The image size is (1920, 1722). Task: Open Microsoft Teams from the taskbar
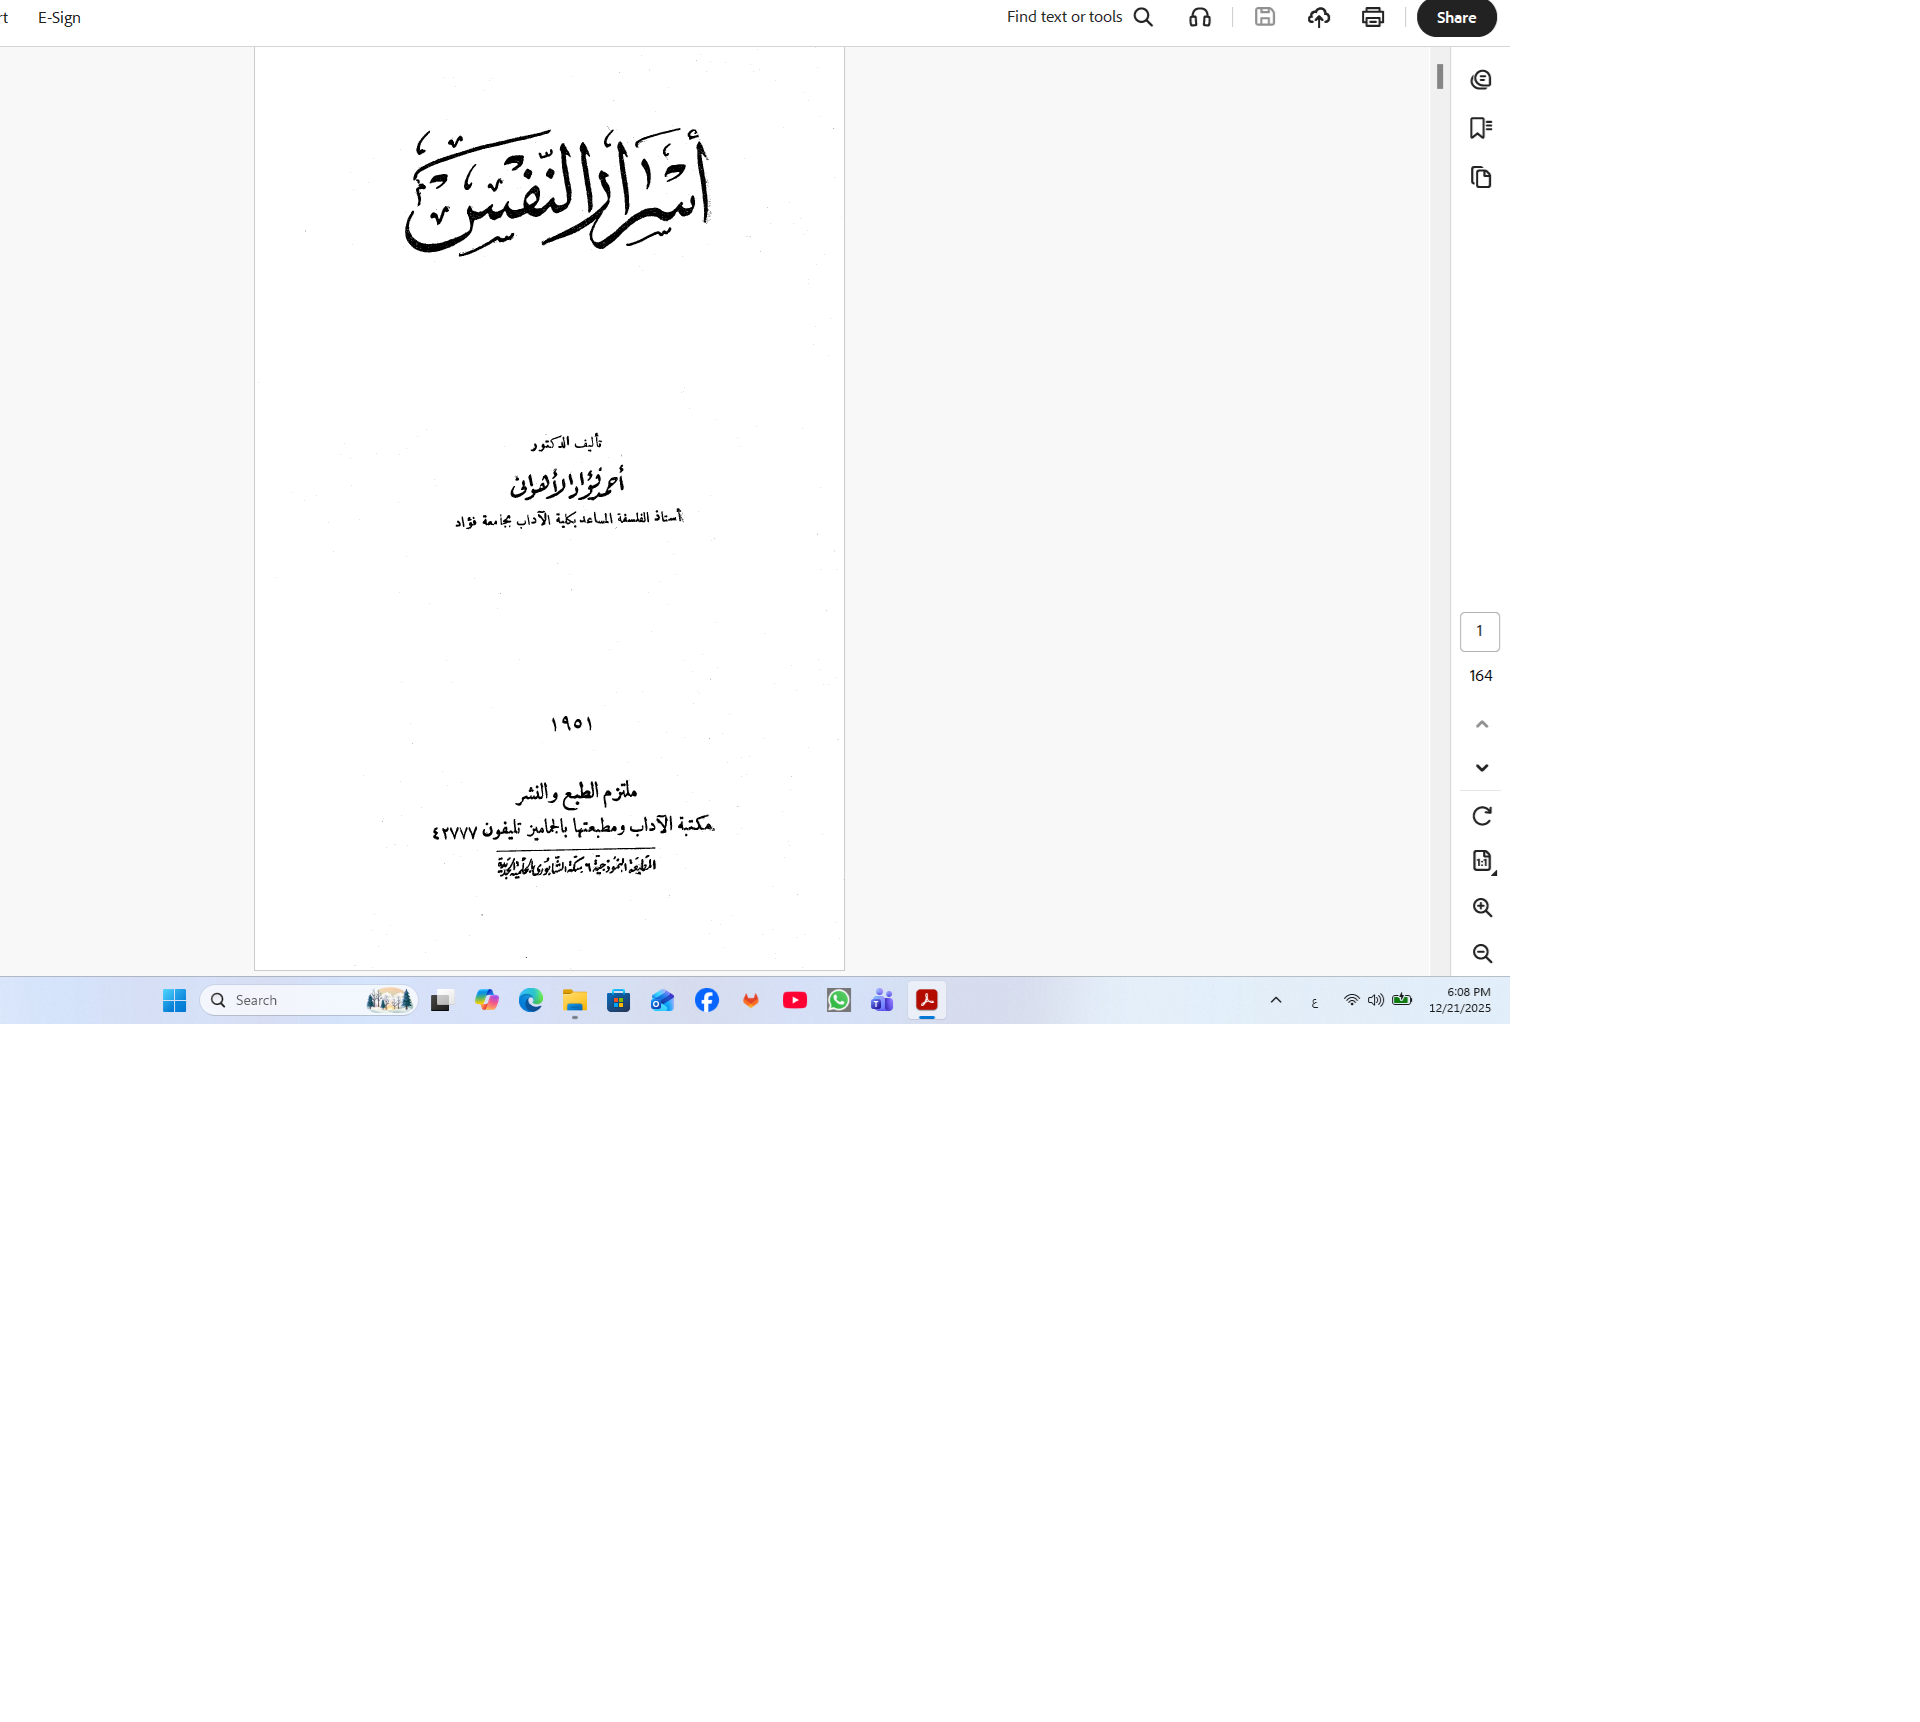[883, 1000]
